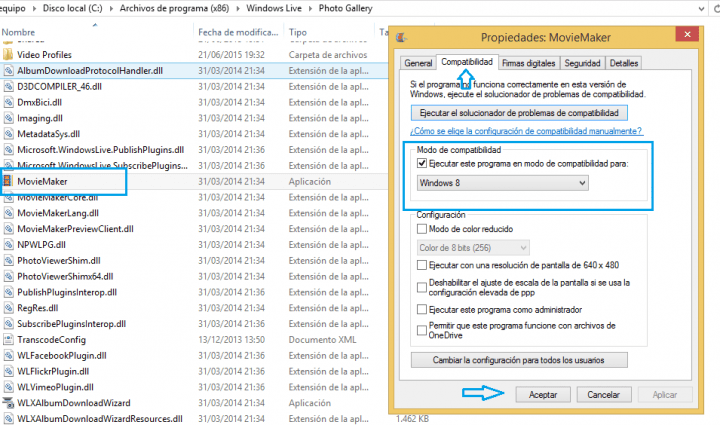Click the WLXAlbumDownloadWizard application icon
Screen dimensions: 720x425
pyautogui.click(x=8, y=403)
